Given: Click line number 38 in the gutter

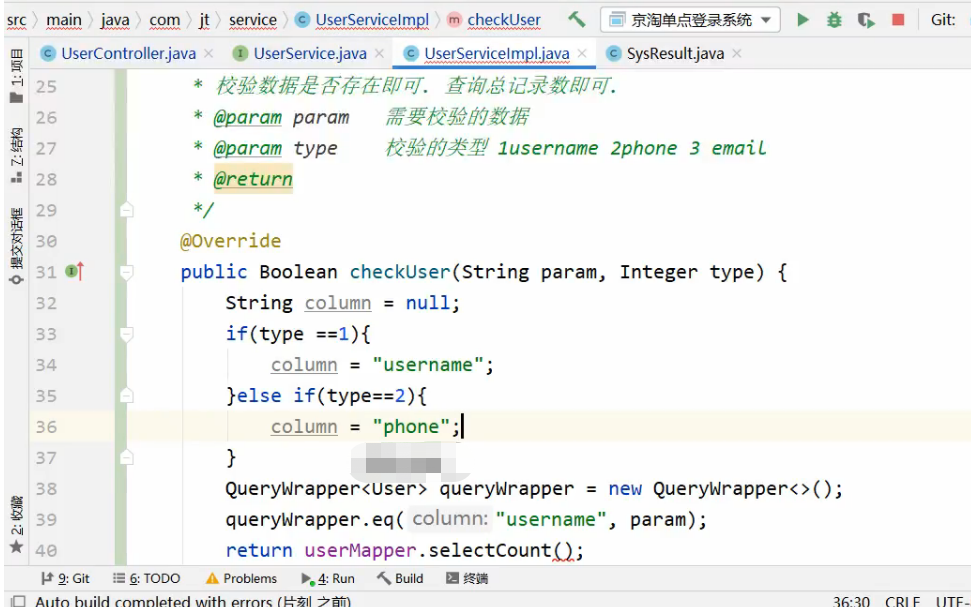Looking at the screenshot, I should tap(46, 489).
